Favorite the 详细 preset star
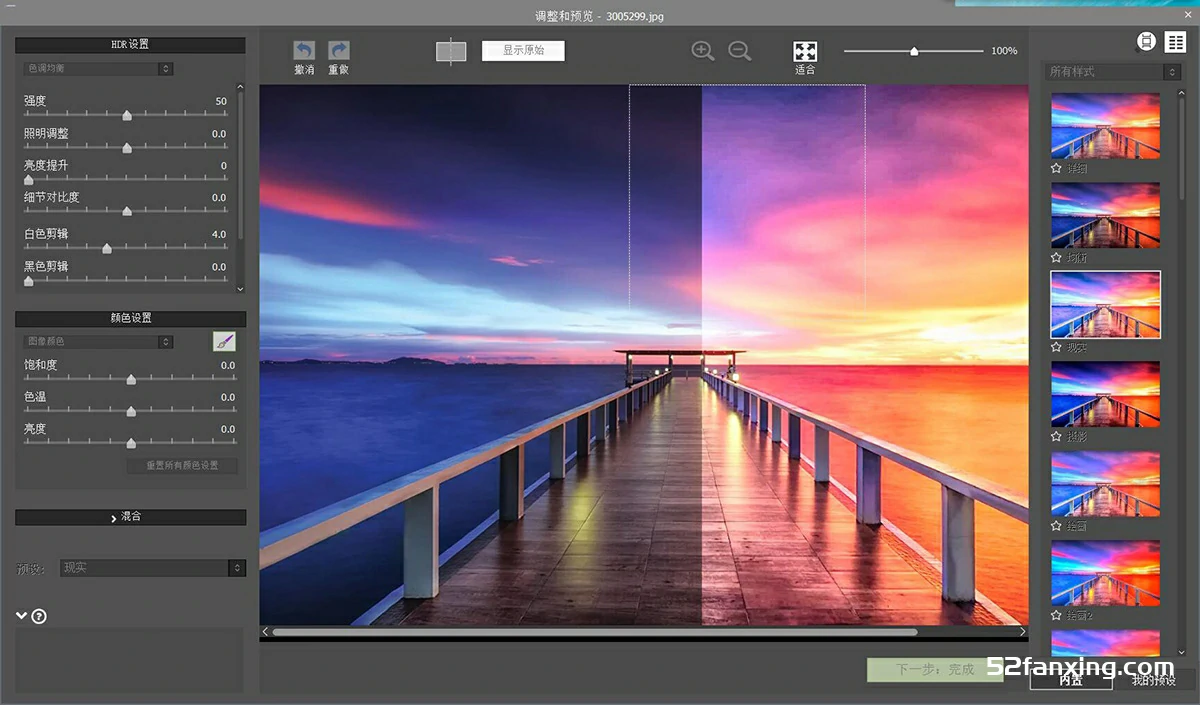 (1056, 169)
